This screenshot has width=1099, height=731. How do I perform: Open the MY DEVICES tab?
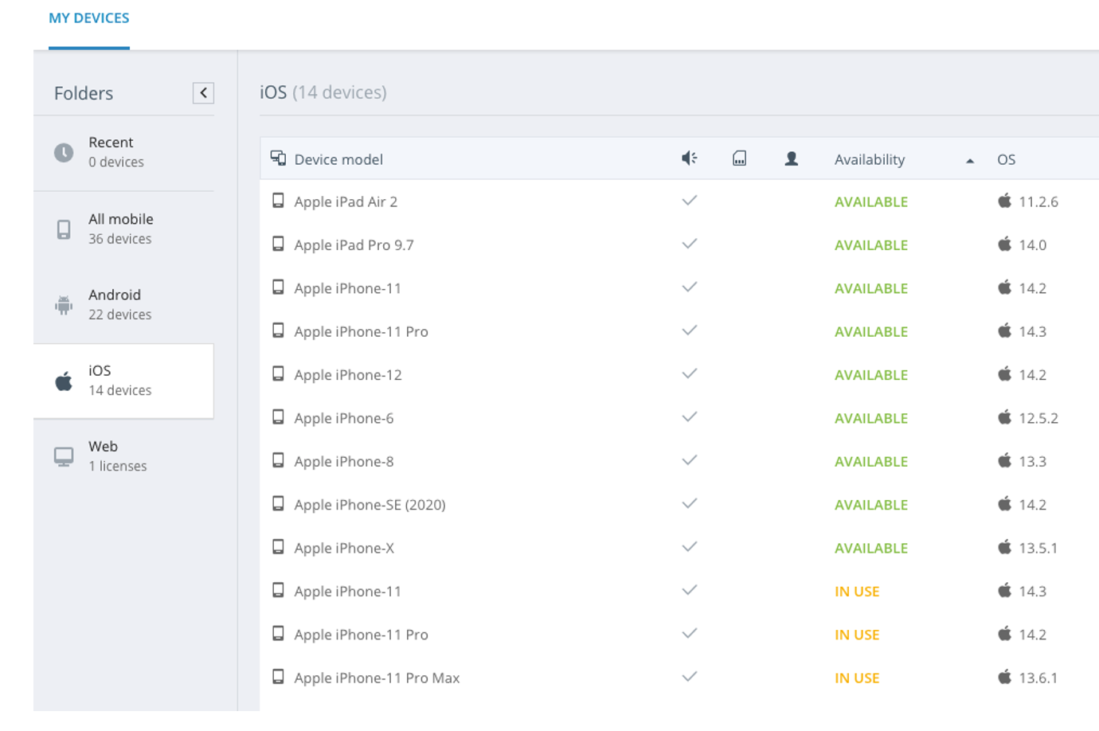(89, 19)
